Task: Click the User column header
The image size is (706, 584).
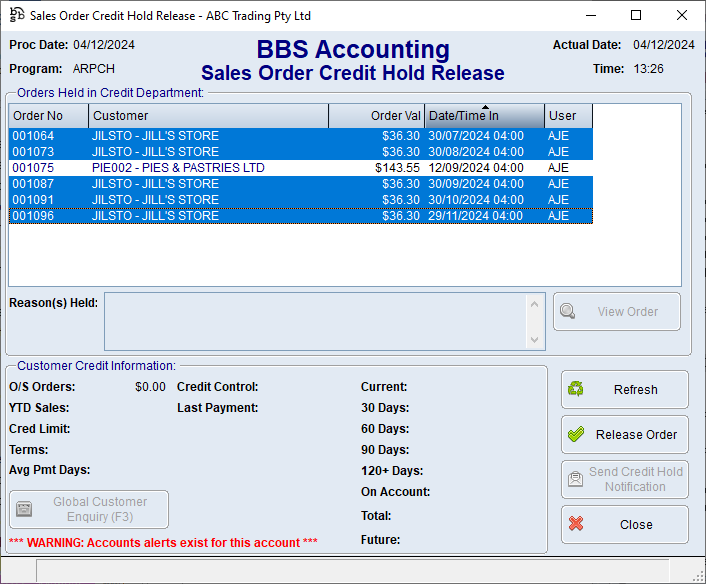Action: click(567, 116)
